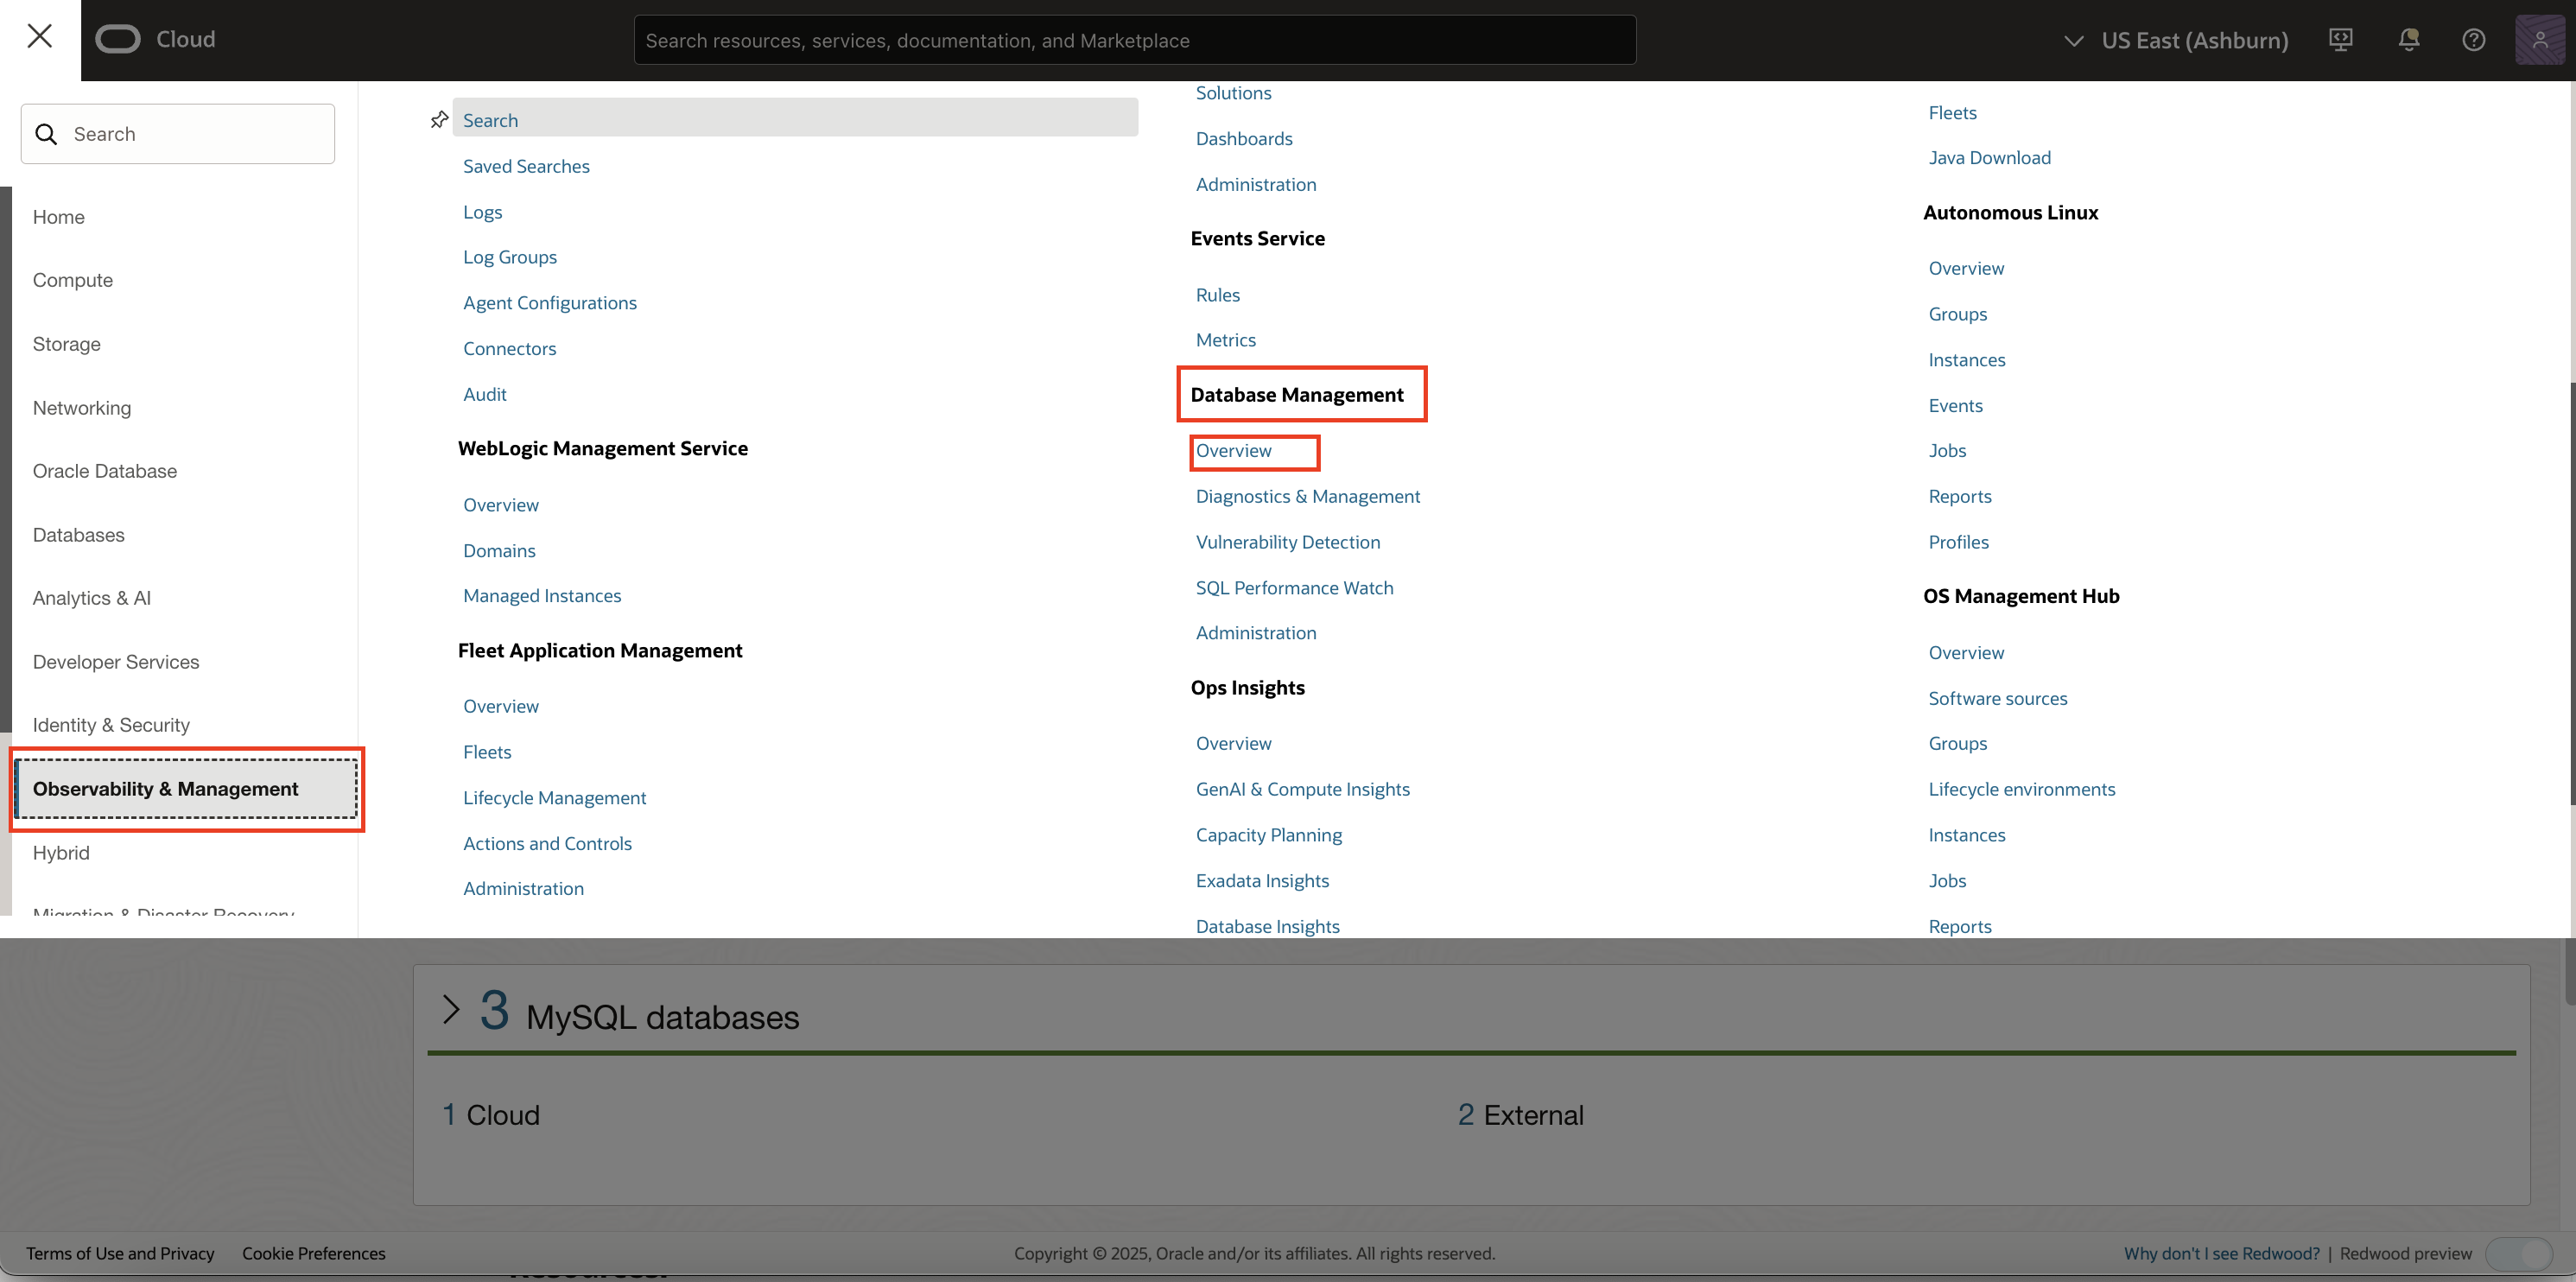Select Observability & Management in the sidebar
Image resolution: width=2576 pixels, height=1282 pixels.
pos(165,789)
